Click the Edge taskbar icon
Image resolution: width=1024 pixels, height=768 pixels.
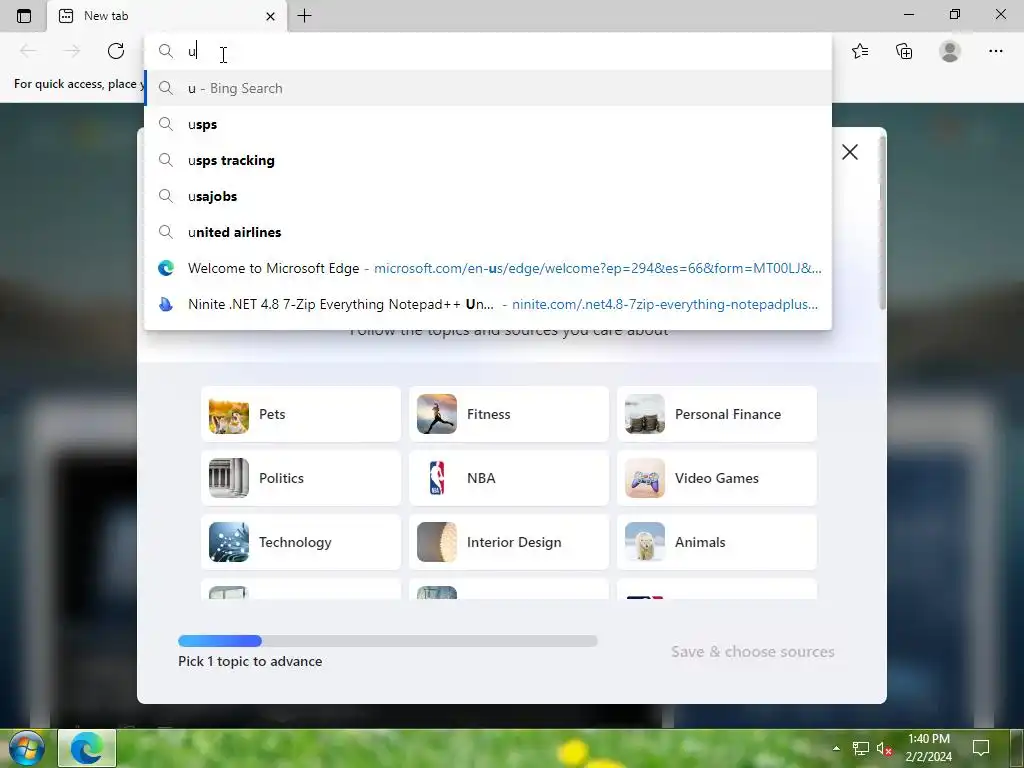pyautogui.click(x=87, y=748)
